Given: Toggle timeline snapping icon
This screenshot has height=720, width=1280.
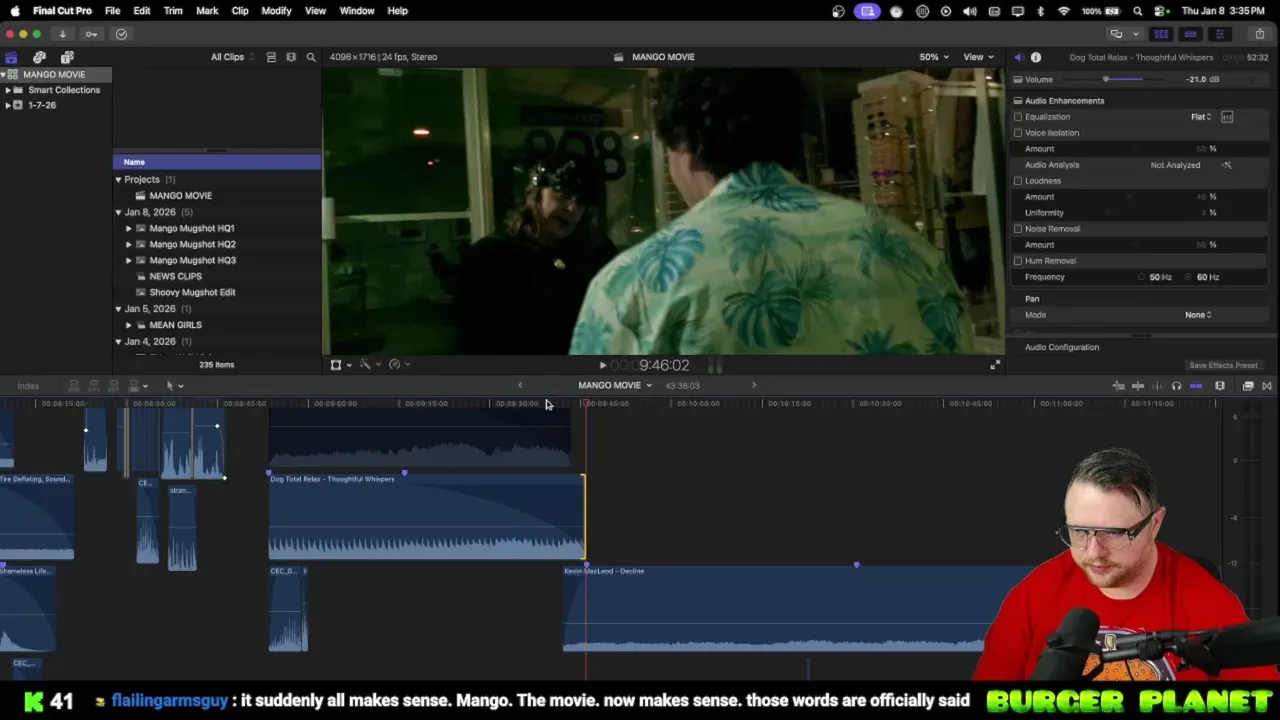Looking at the screenshot, I should [1196, 386].
